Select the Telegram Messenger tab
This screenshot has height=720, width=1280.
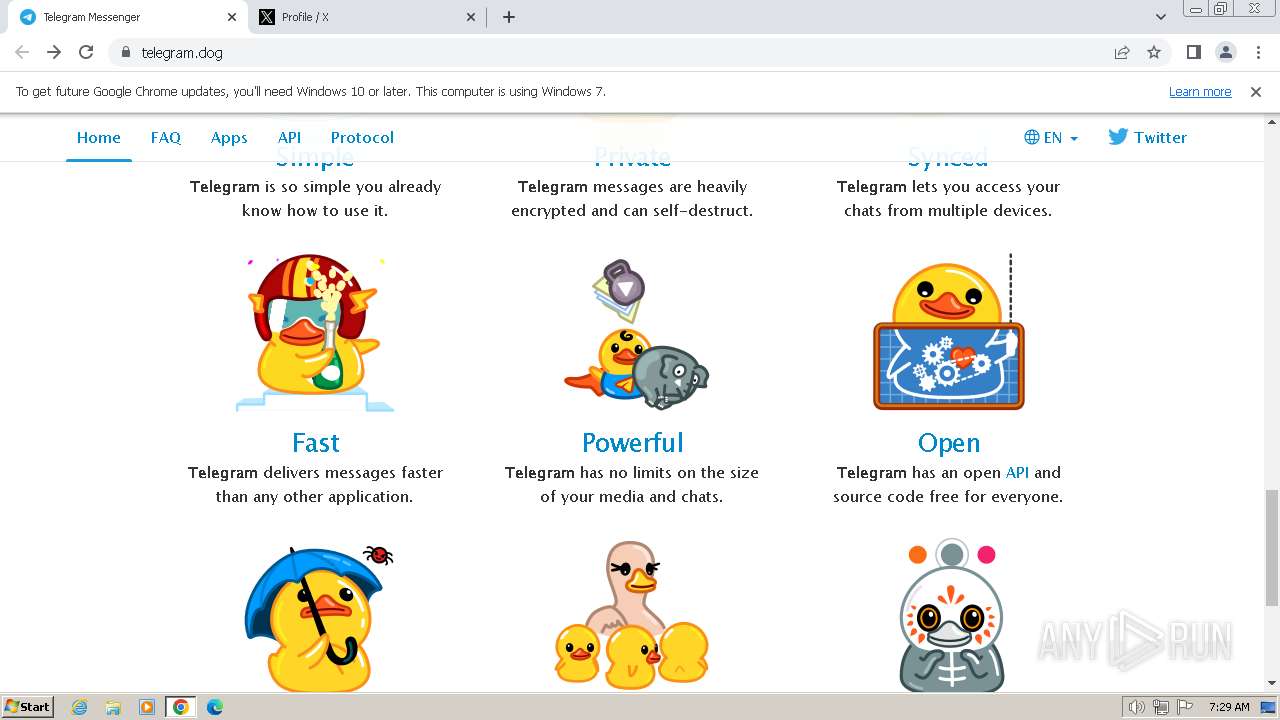pyautogui.click(x=127, y=17)
